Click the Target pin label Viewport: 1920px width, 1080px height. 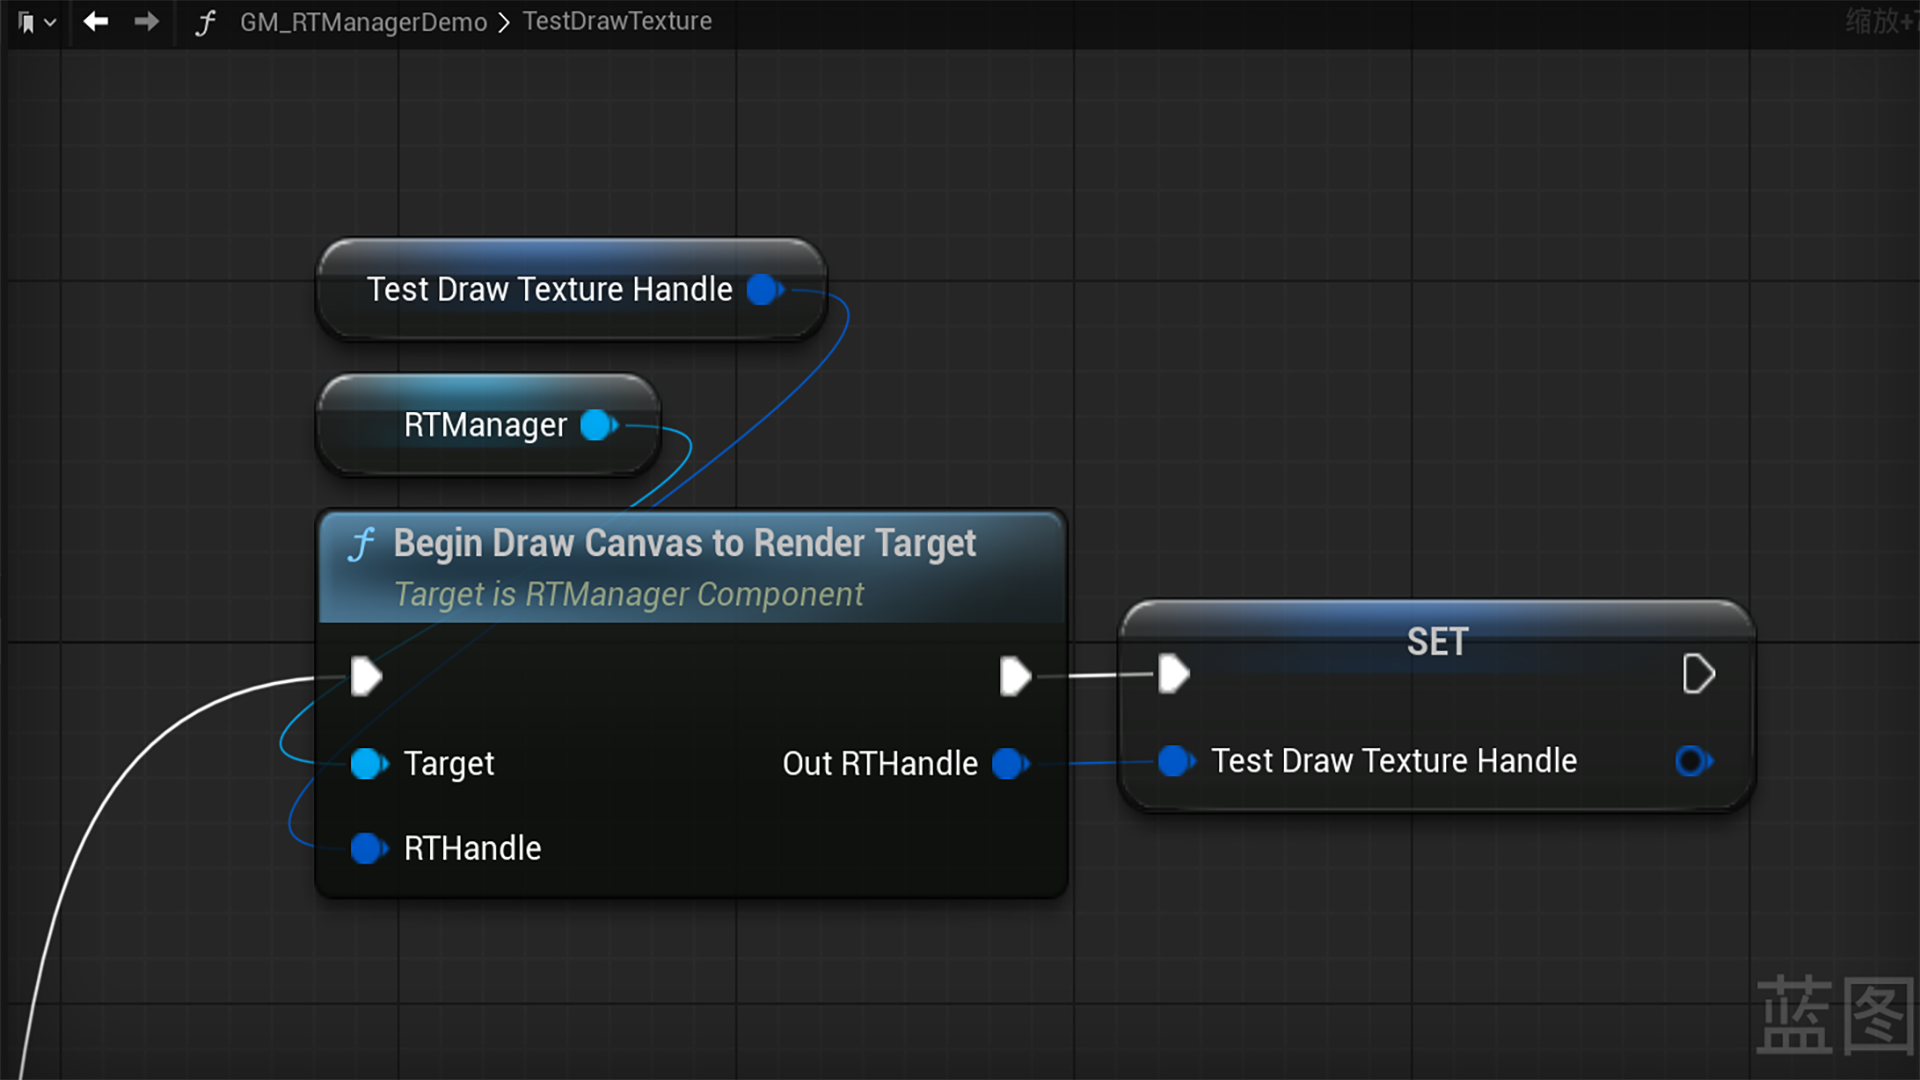click(449, 764)
